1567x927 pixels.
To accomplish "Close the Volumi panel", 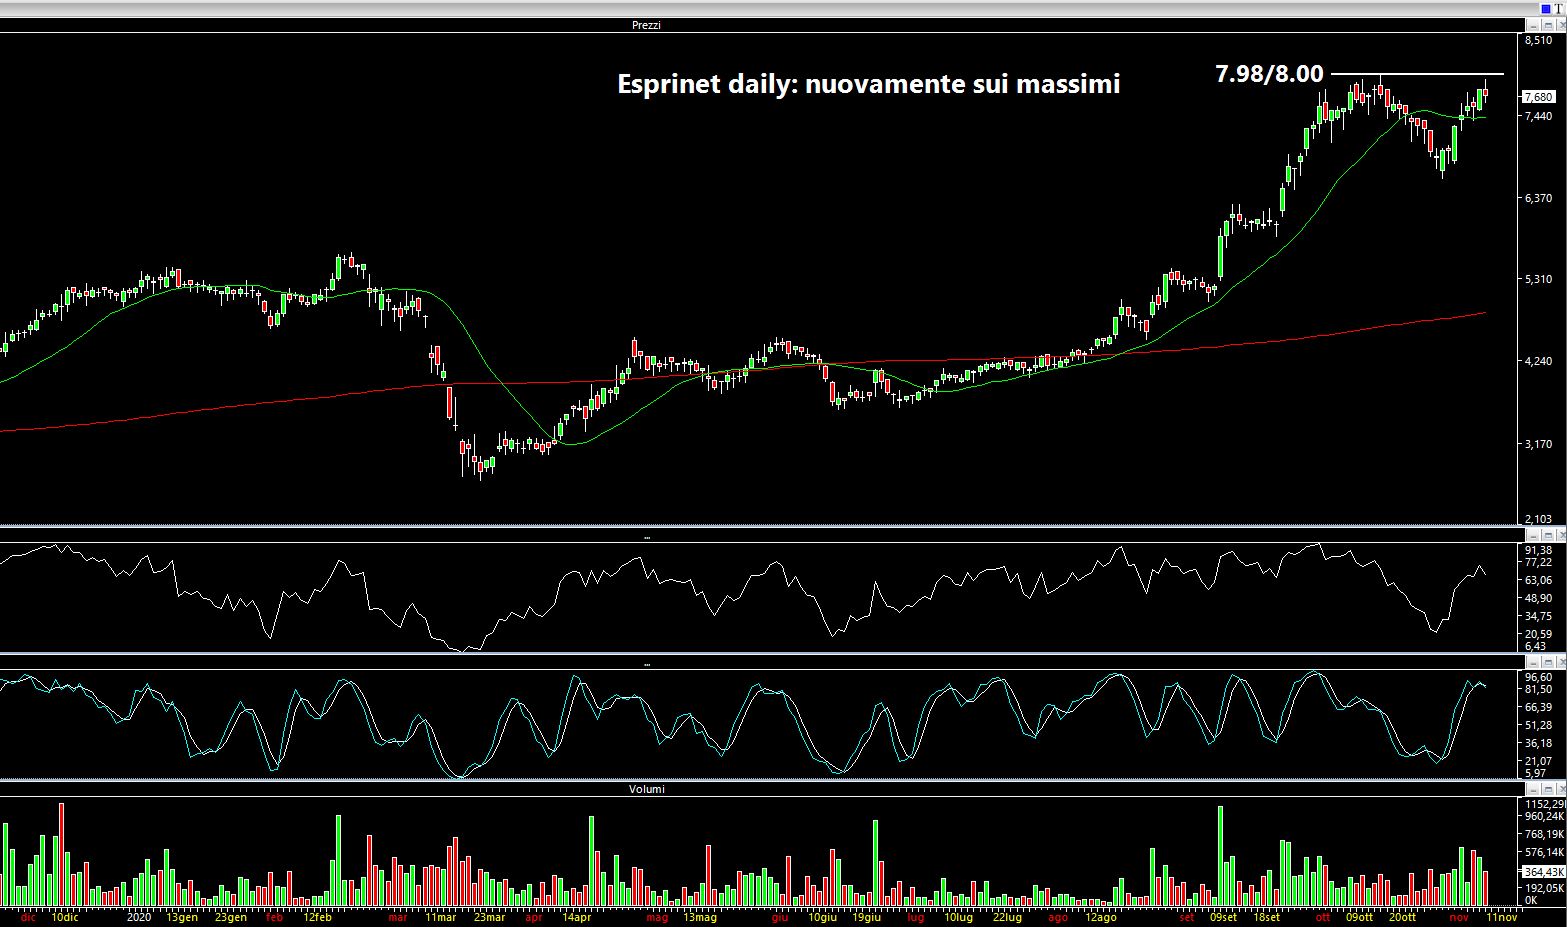I will 1561,789.
